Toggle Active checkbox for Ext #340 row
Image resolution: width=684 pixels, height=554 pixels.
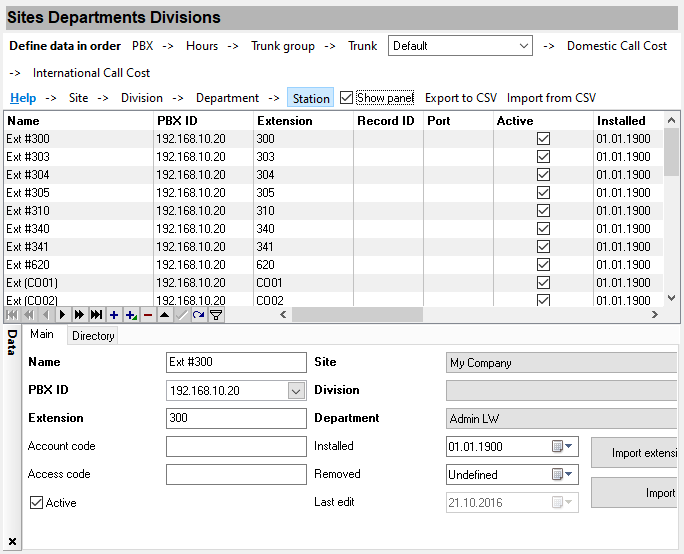point(543,229)
